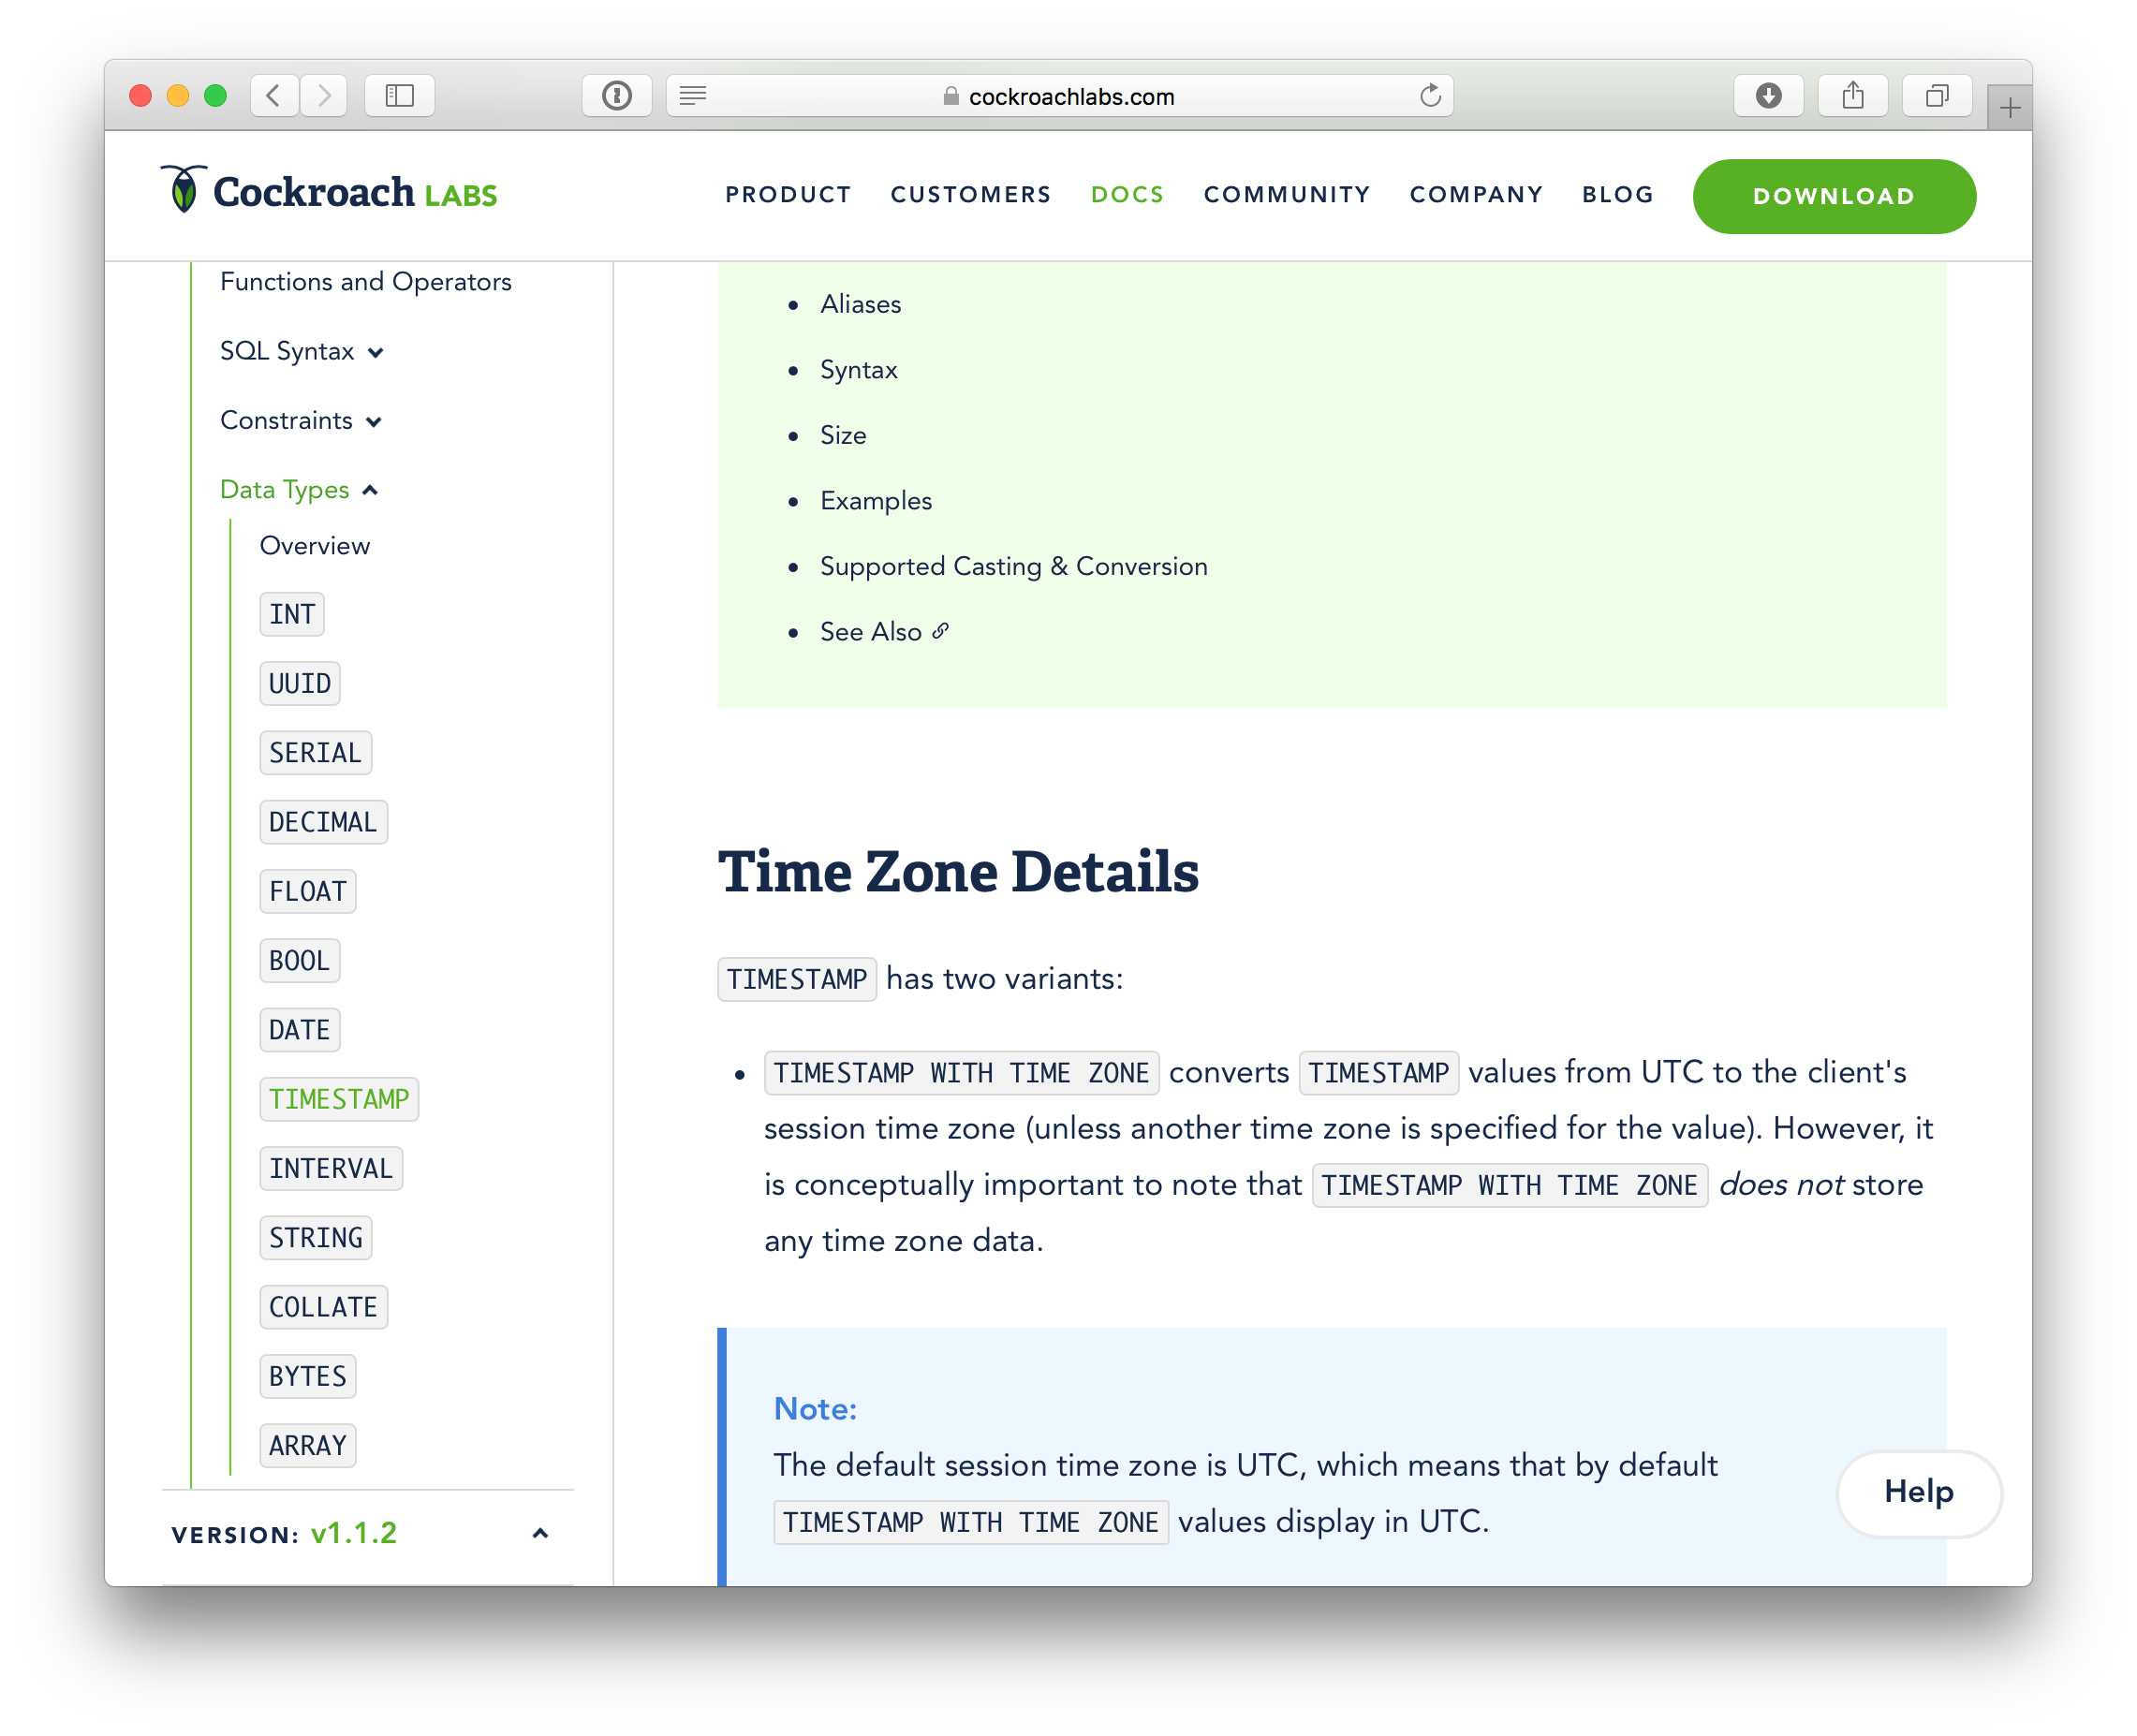This screenshot has width=2137, height=1736.
Task: Select the SERIAL data type
Action: (316, 753)
